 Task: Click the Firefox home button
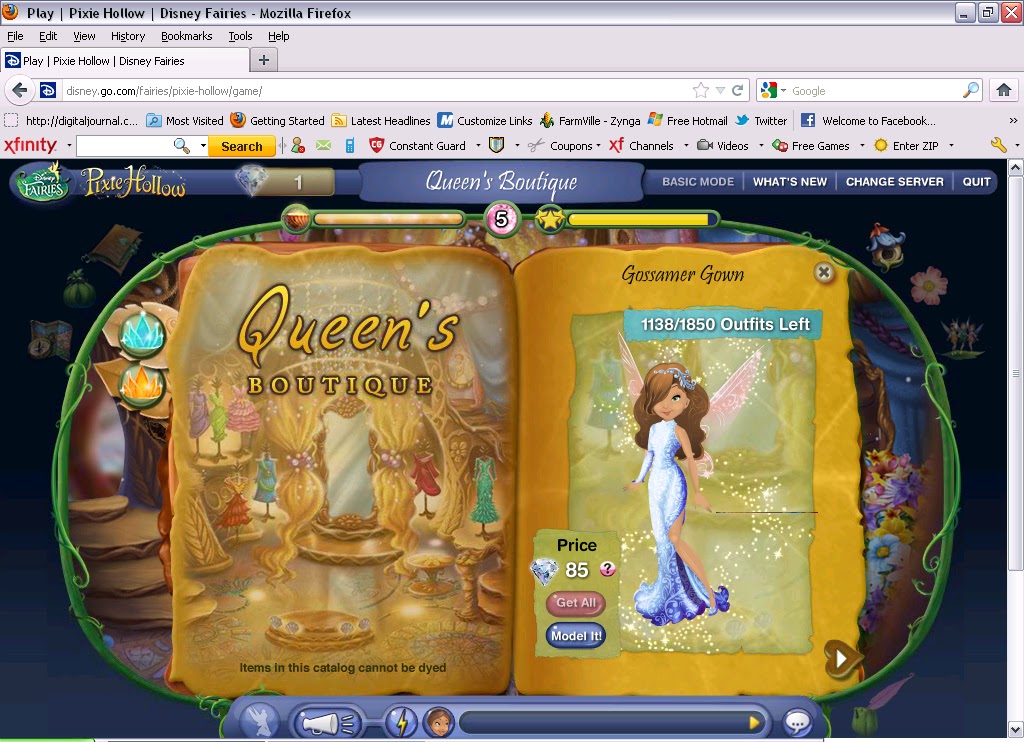[x=1004, y=90]
